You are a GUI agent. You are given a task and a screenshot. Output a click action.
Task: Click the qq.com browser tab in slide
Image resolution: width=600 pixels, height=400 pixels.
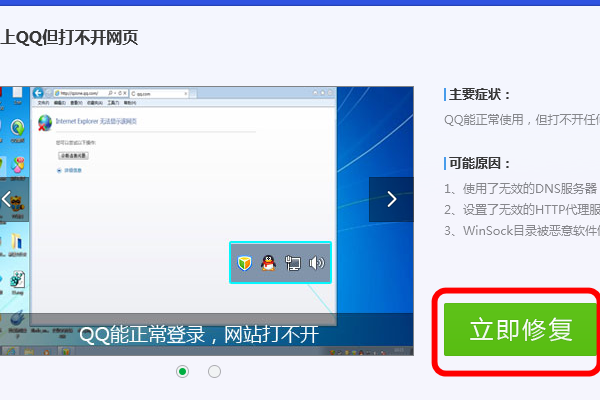[159, 93]
